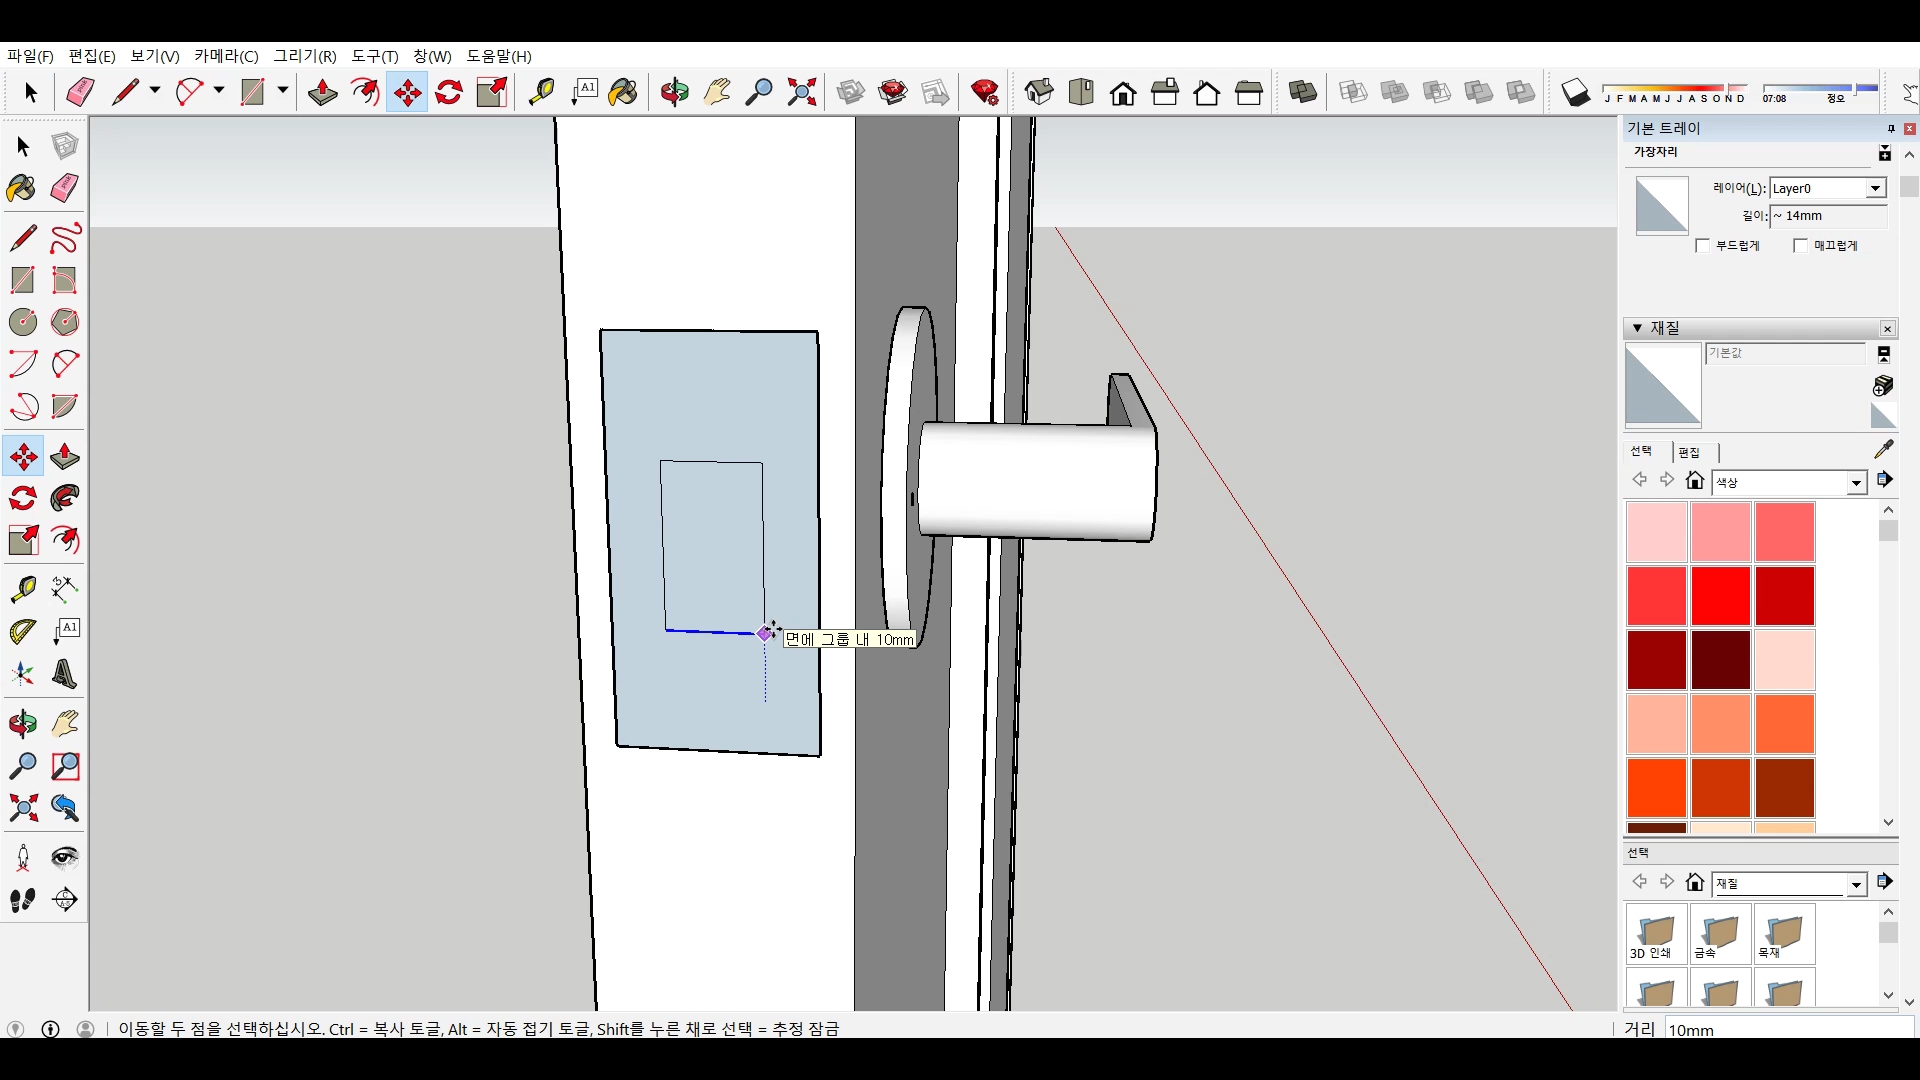
Task: Collapse the 재질 panel section
Action: tap(1637, 328)
